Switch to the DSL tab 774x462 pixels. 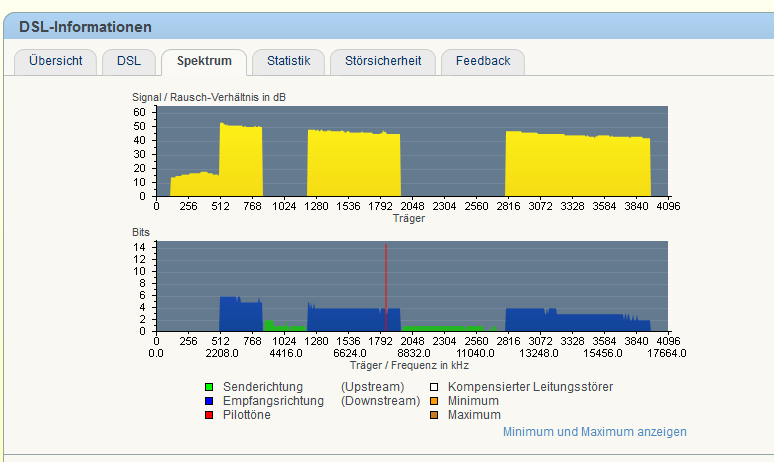pos(129,61)
